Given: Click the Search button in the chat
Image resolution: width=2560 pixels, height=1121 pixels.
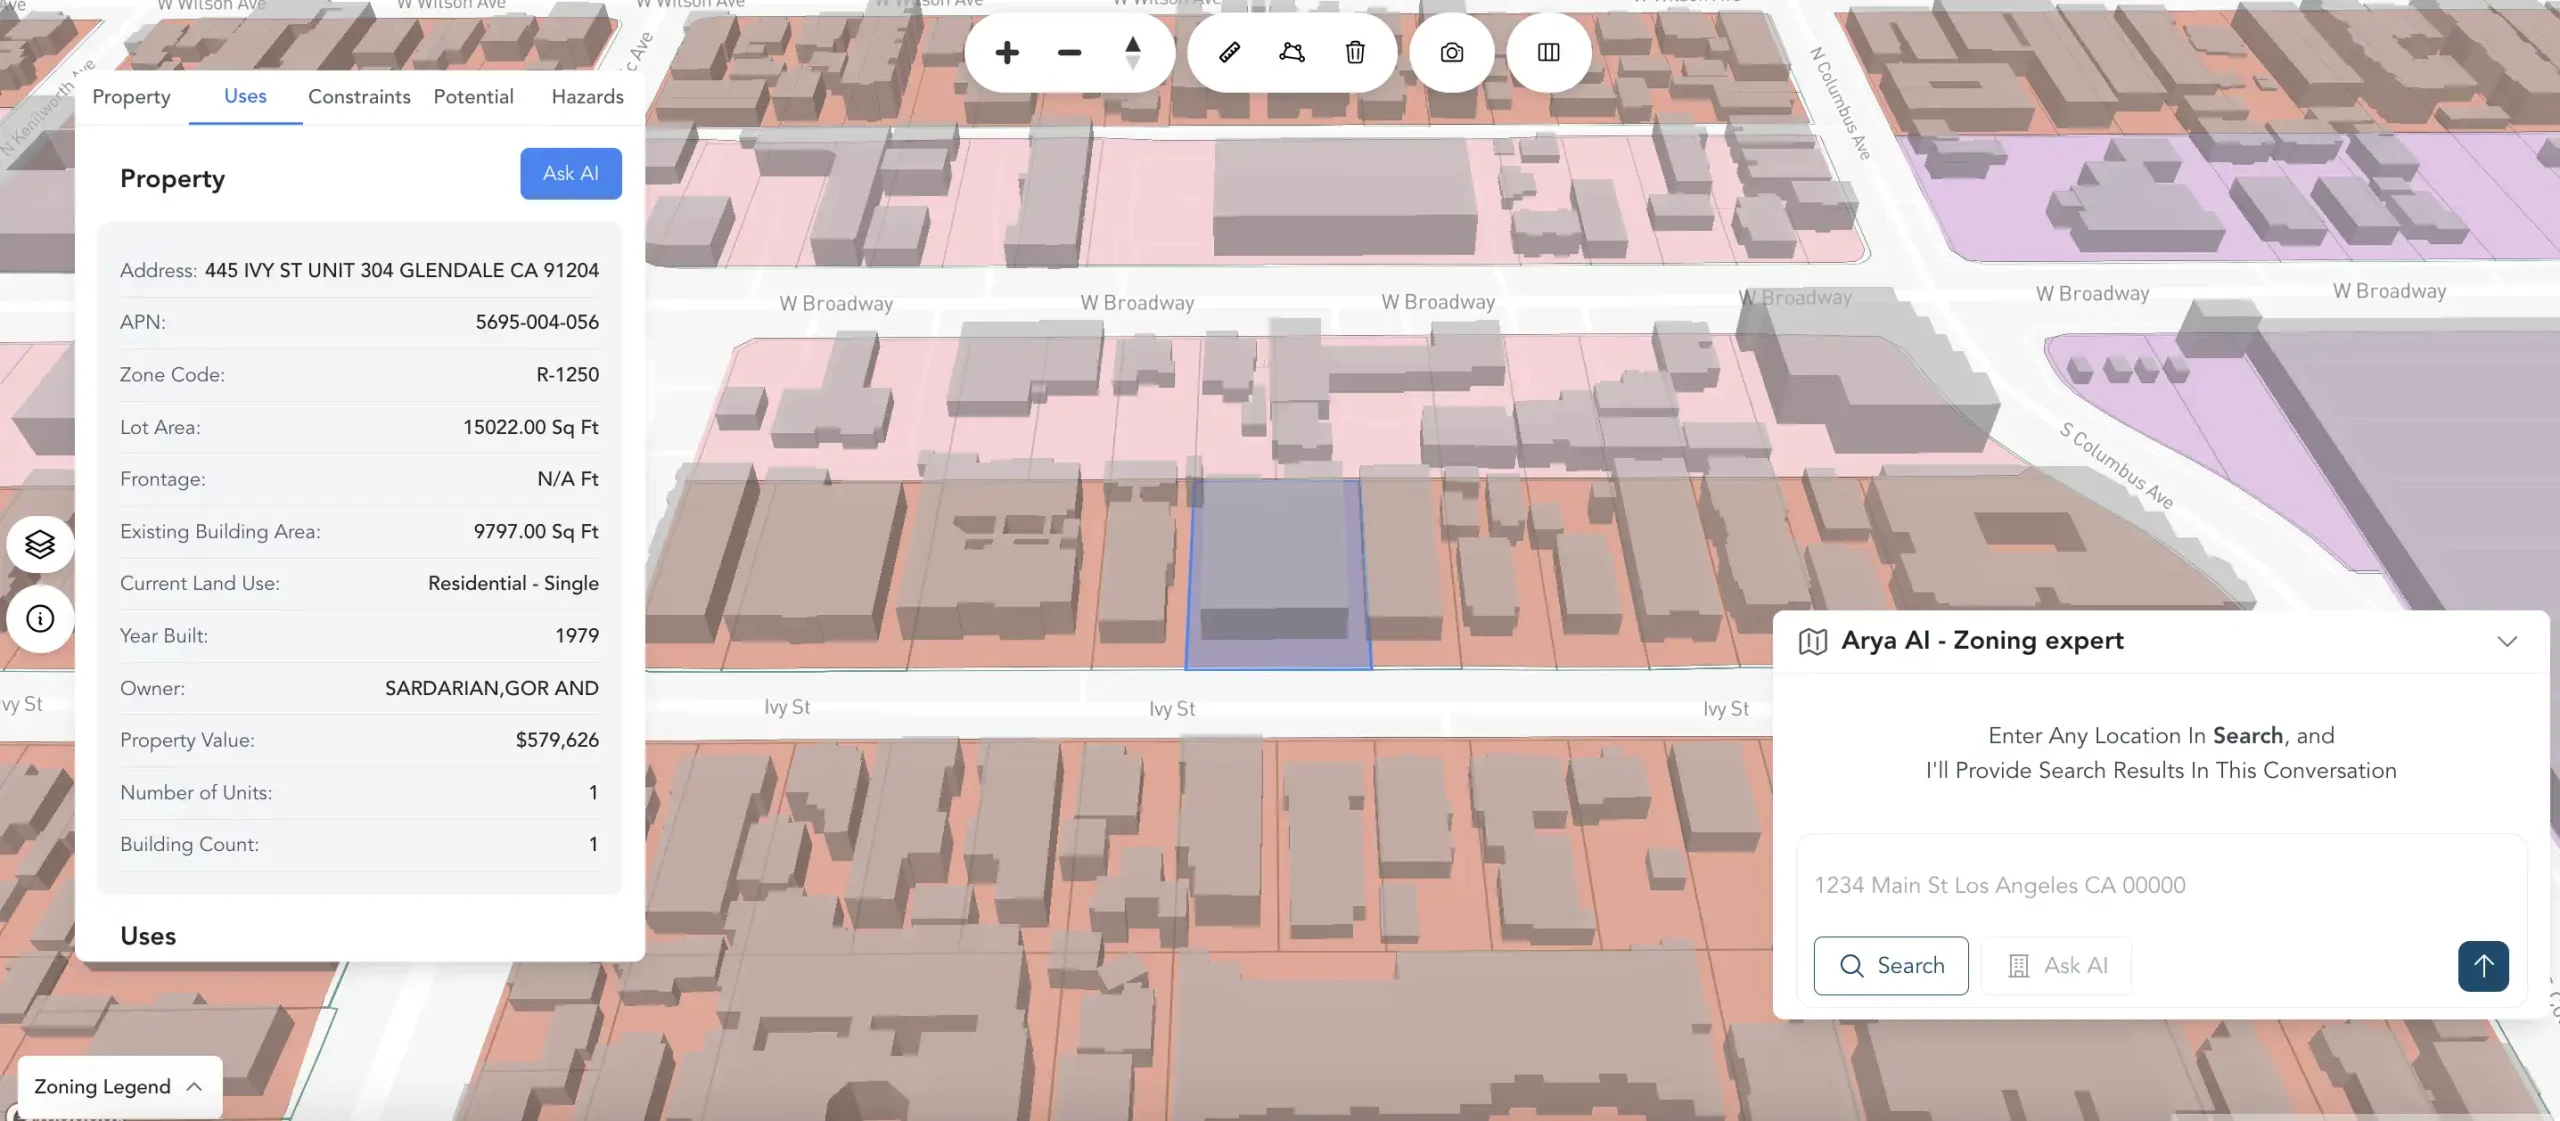Looking at the screenshot, I should 1891,965.
